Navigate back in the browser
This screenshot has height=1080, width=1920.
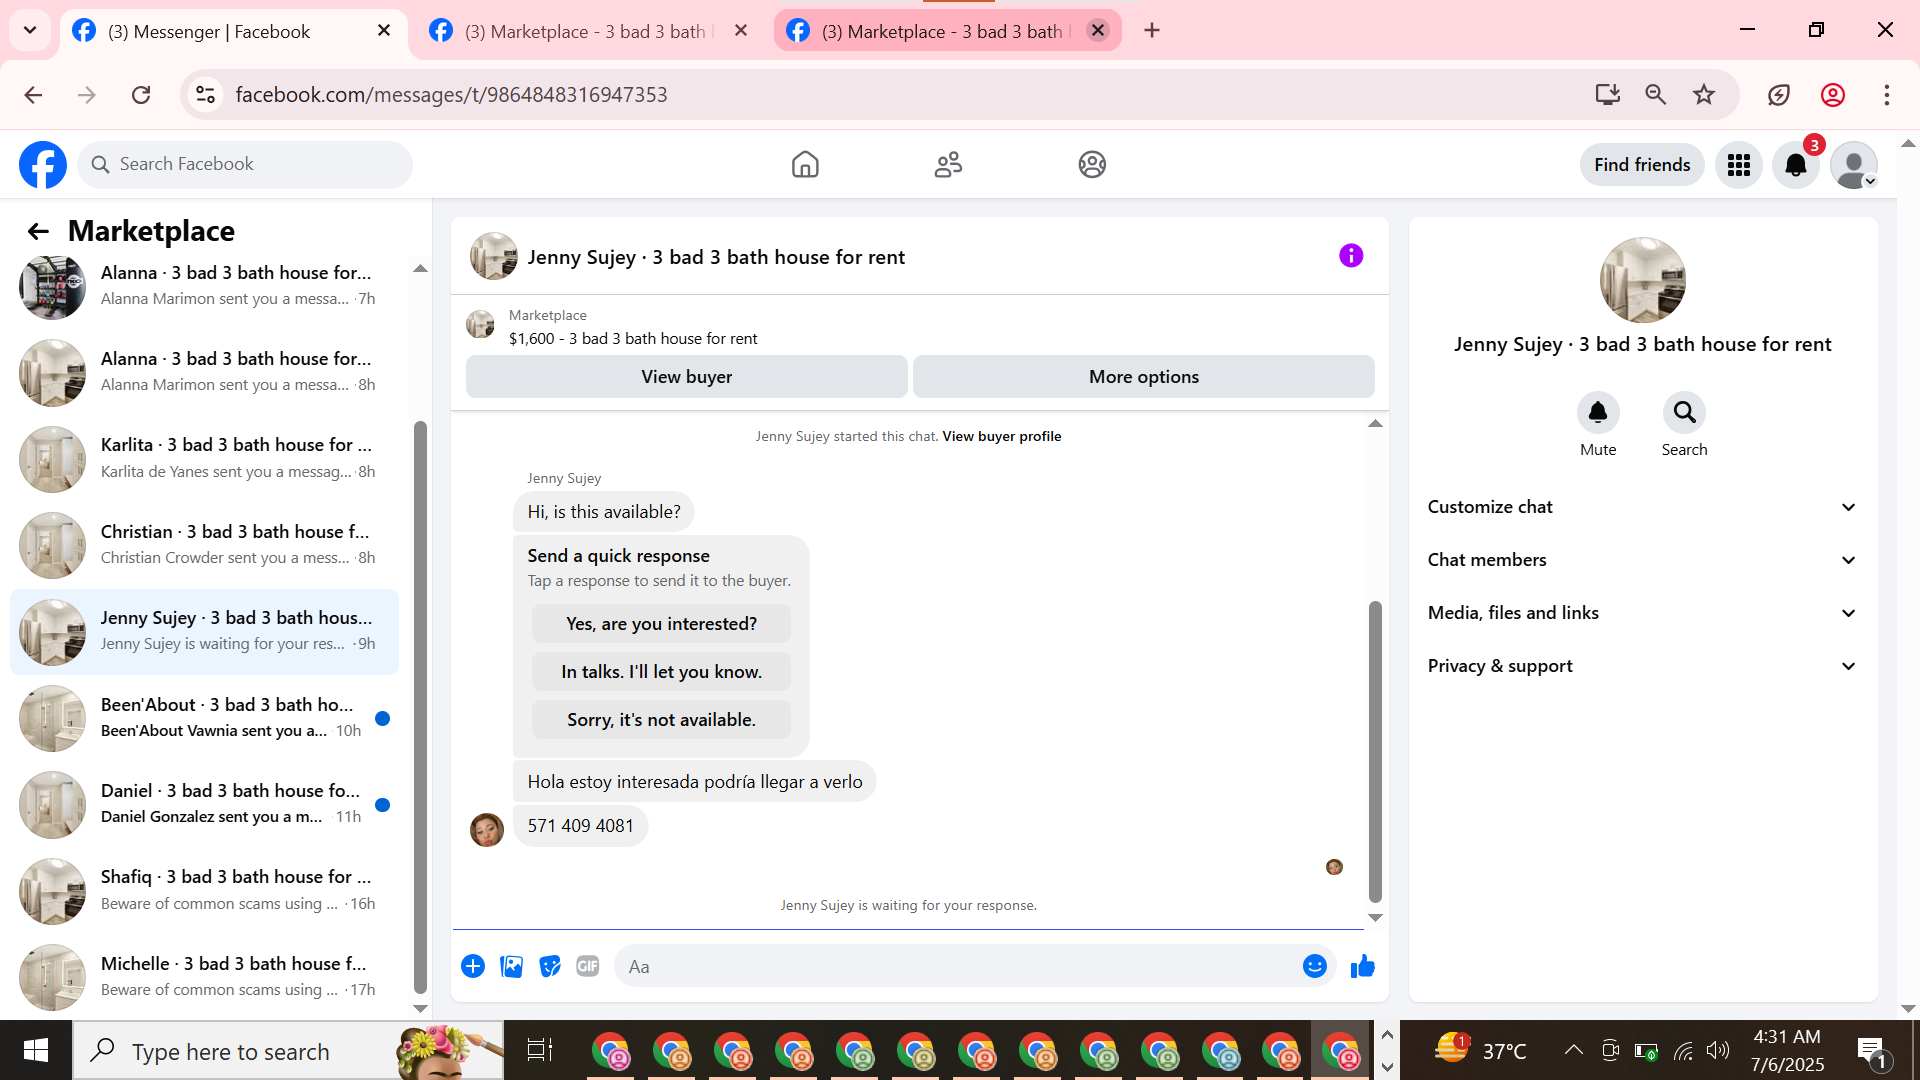[33, 95]
